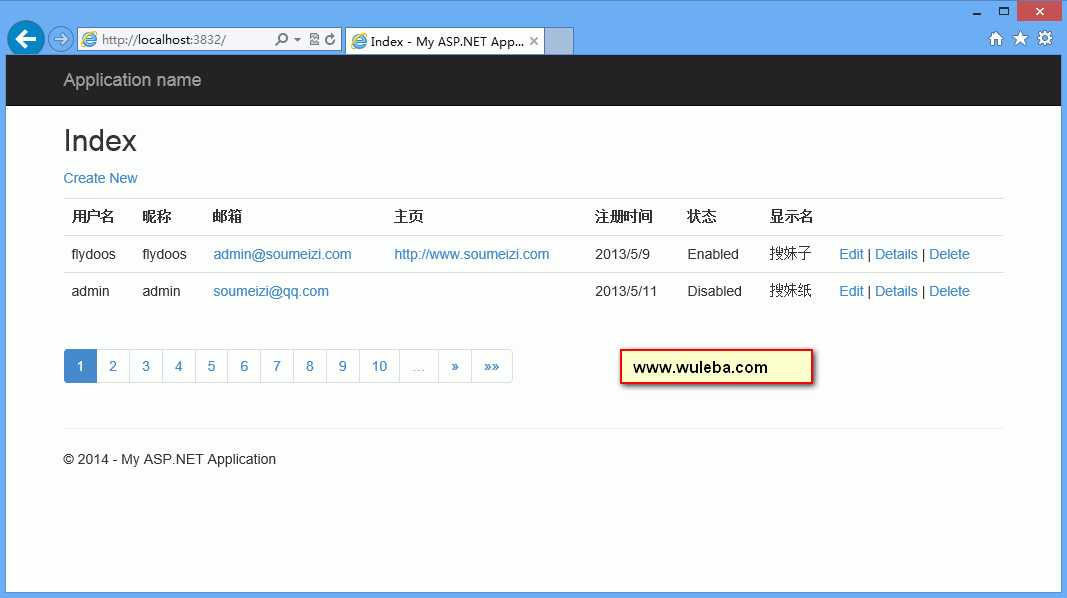Go to pagination page 3
Image resolution: width=1067 pixels, height=598 pixels.
(146, 366)
